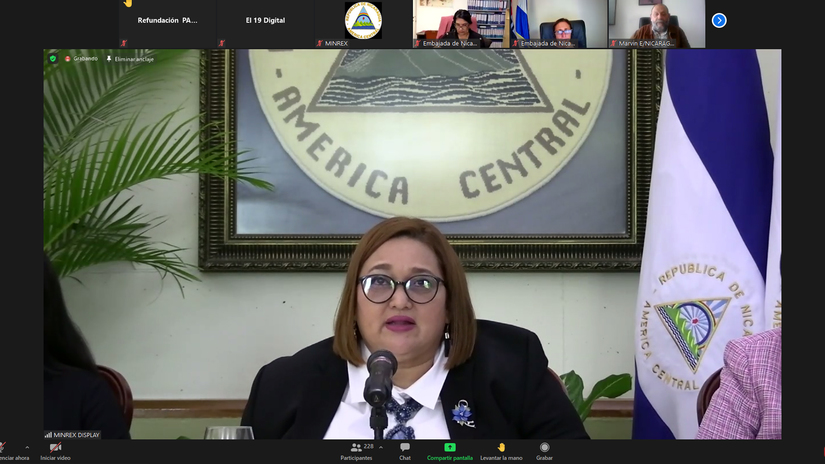This screenshot has width=825, height=464.
Task: Select the second Embajada de Nica... tile with woman wearing glasses
Action: [x=559, y=24]
